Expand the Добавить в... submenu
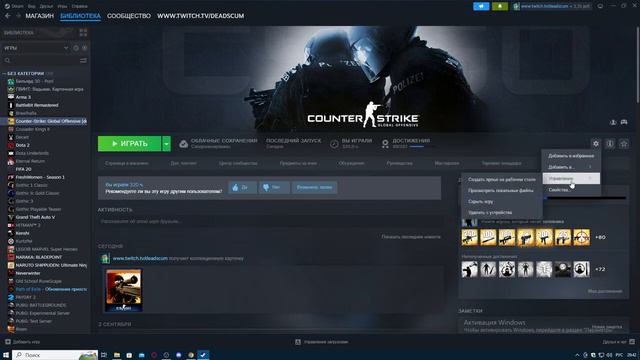Viewport: 640px width, 360px height. pos(571,167)
